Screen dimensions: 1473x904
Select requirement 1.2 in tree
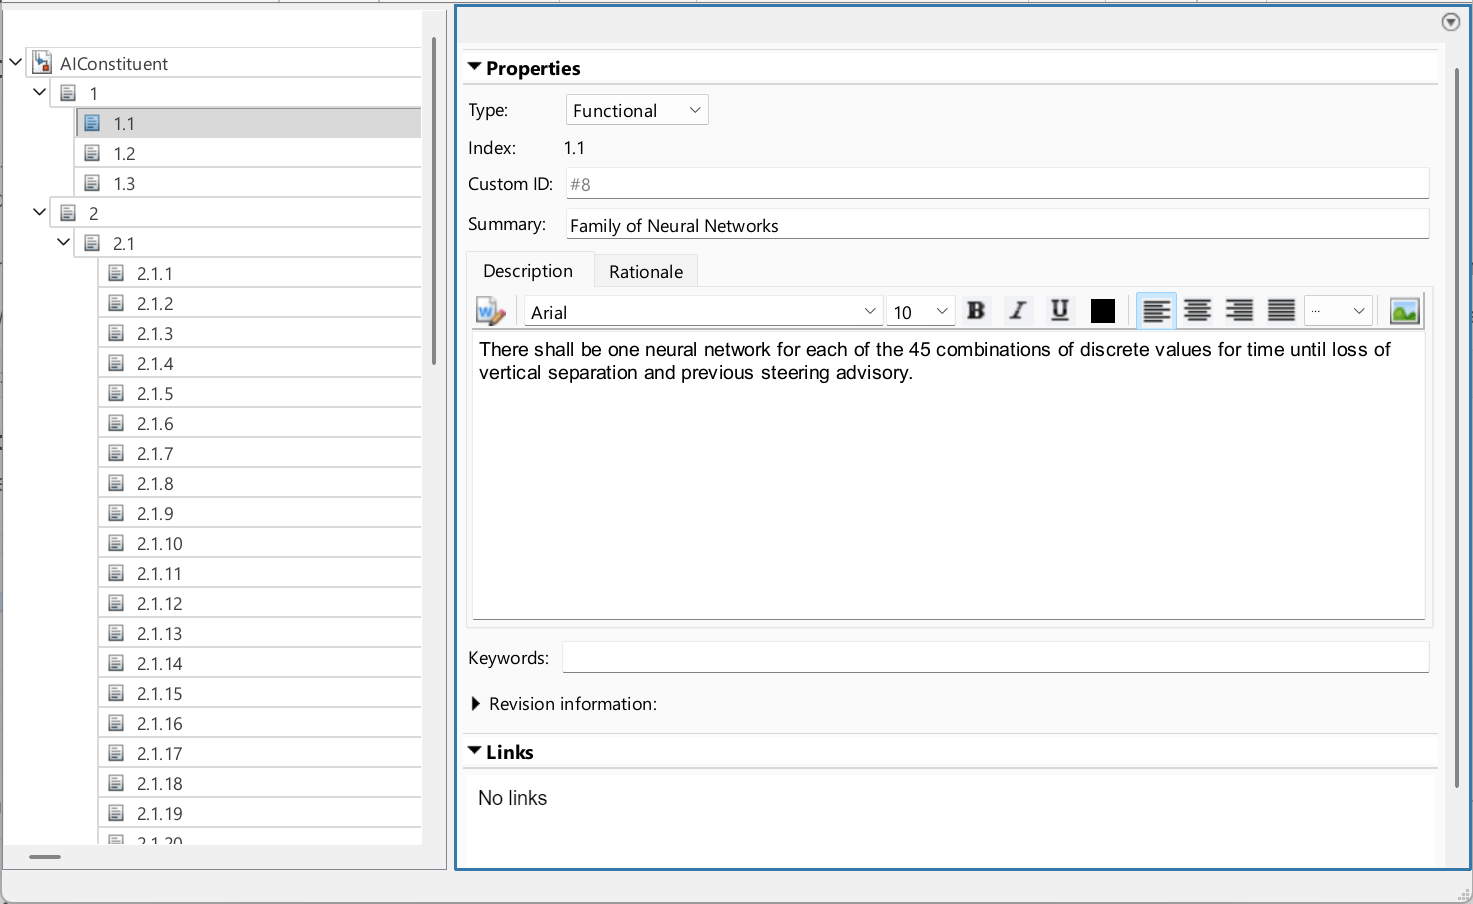point(248,153)
